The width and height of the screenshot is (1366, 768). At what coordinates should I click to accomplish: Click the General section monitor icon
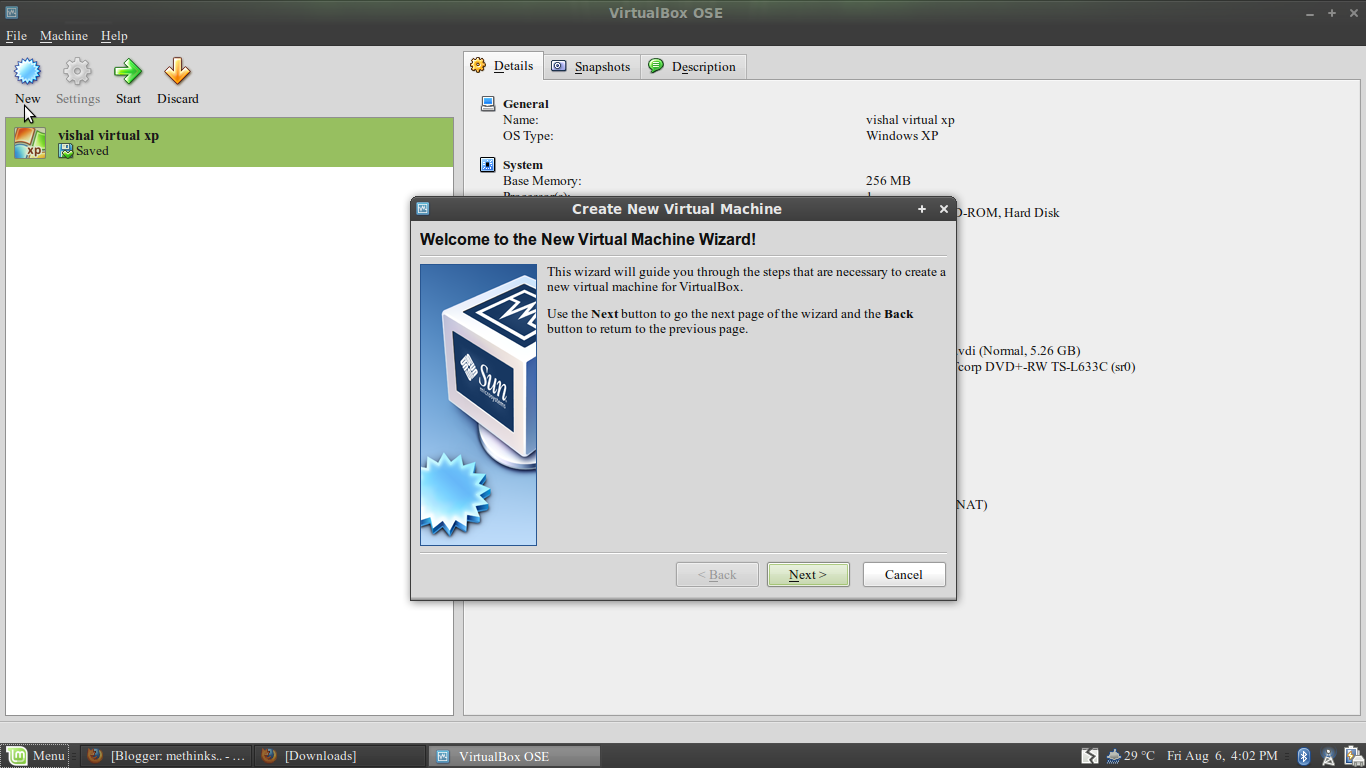pyautogui.click(x=488, y=103)
